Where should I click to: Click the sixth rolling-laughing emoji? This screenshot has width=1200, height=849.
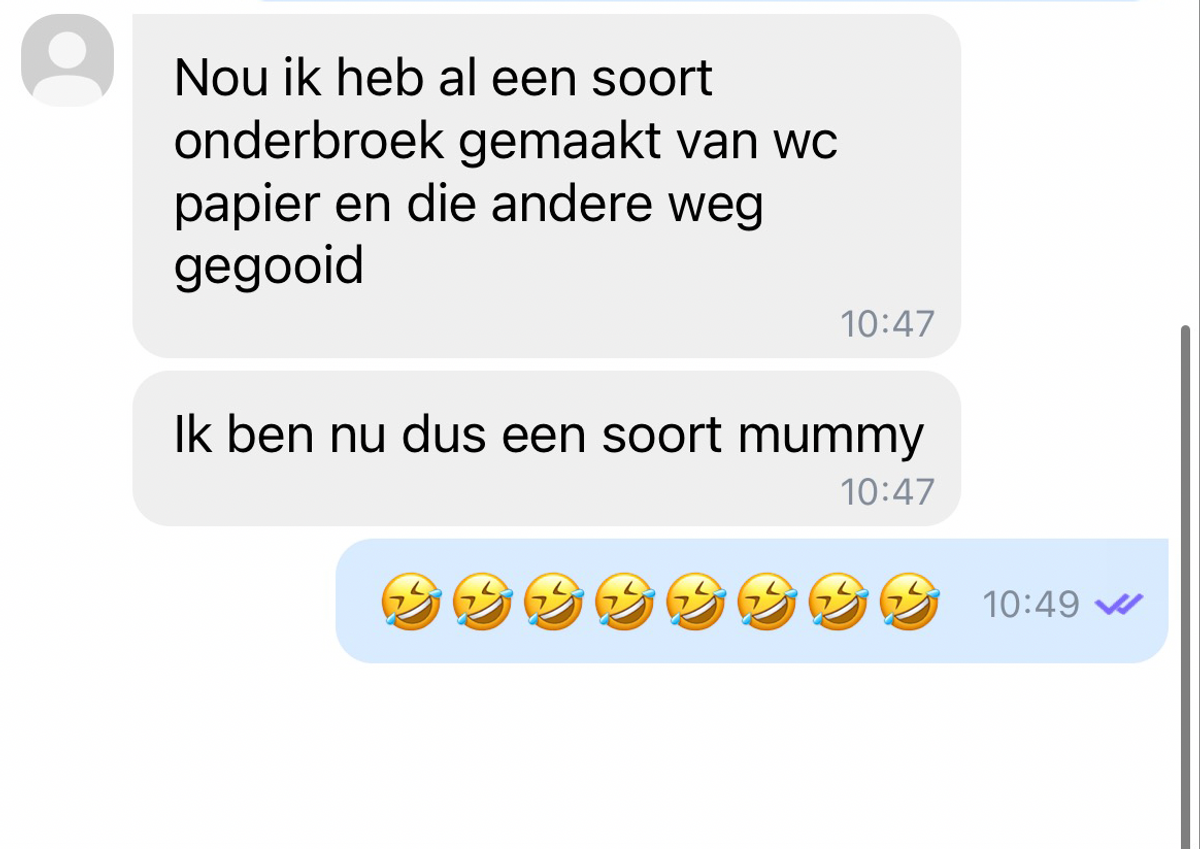[x=767, y=602]
